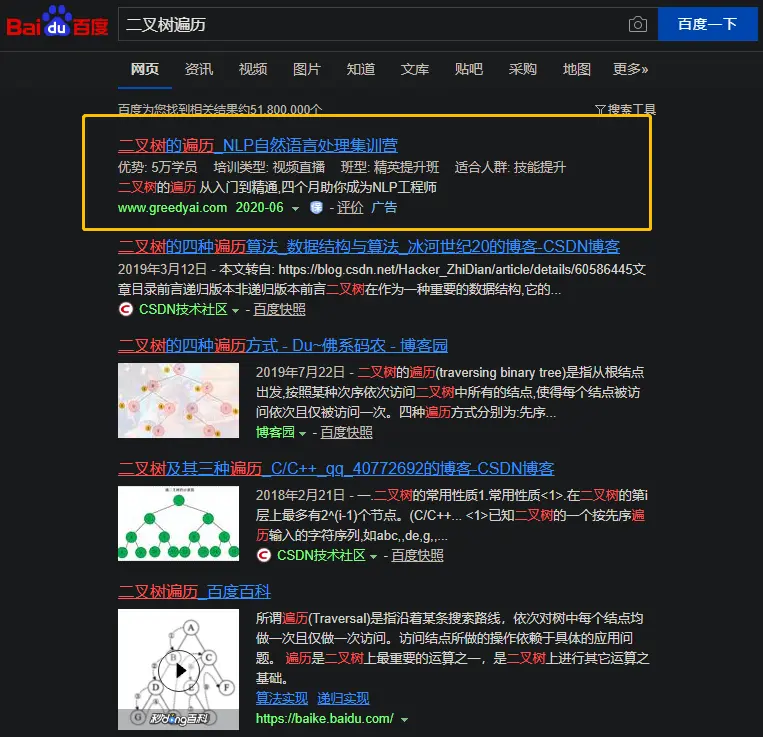Expand dropdown arrow after greedyai 2020-06
The image size is (763, 737).
295,209
